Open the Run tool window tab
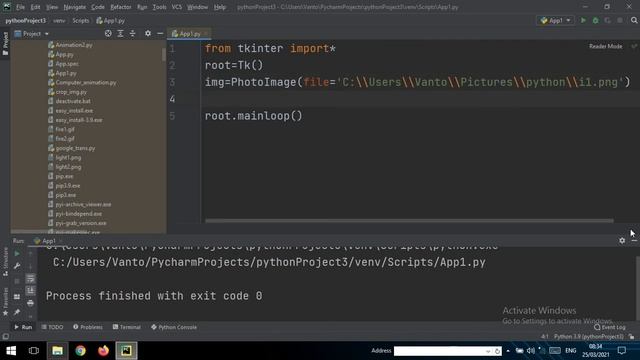640x360 pixels. (x=23, y=327)
